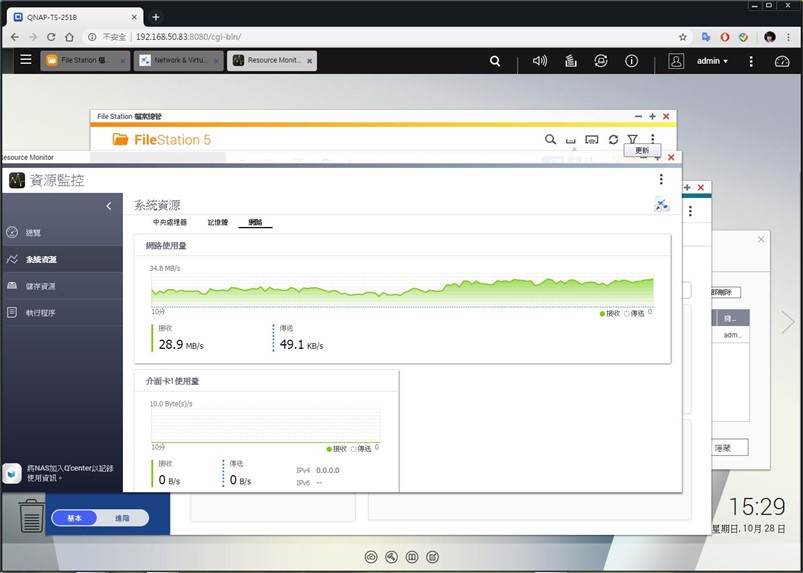The height and width of the screenshot is (573, 803).
Task: Open Chrome's three-dot menu
Action: 788,37
